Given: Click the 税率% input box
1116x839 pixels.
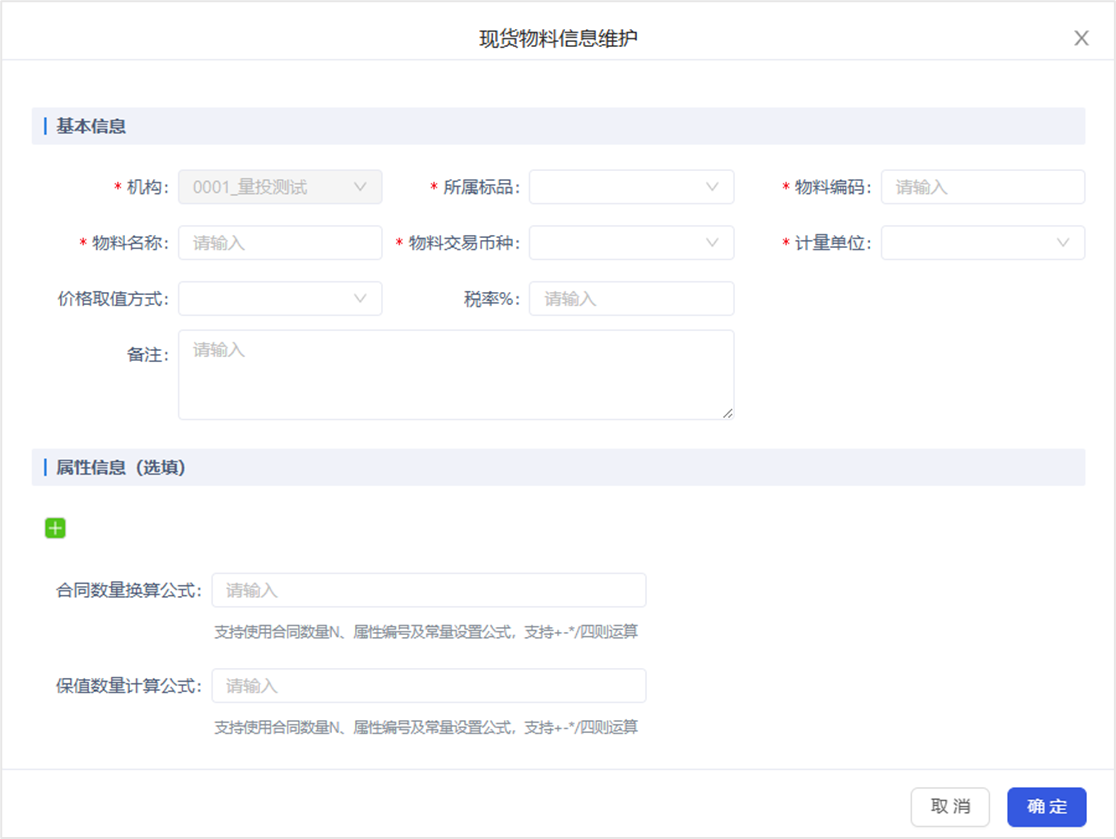Looking at the screenshot, I should pyautogui.click(x=630, y=299).
